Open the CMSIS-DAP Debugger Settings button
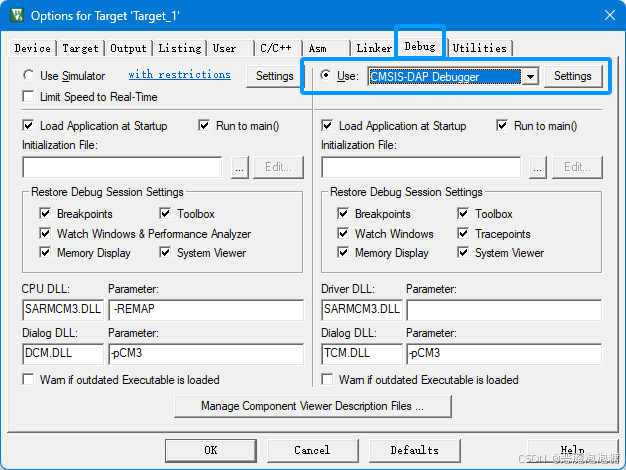Screen dimensions: 626x470 573,76
